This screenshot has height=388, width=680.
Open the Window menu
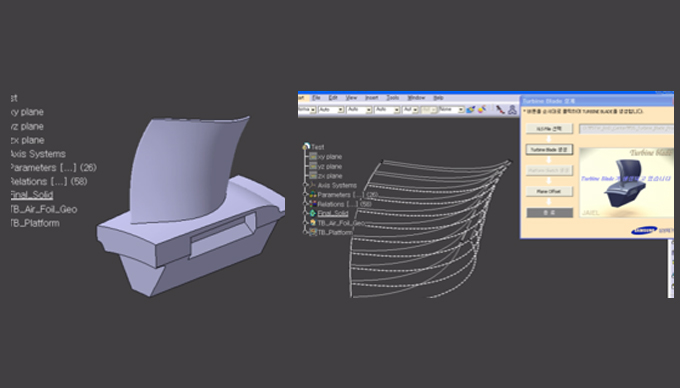point(416,98)
